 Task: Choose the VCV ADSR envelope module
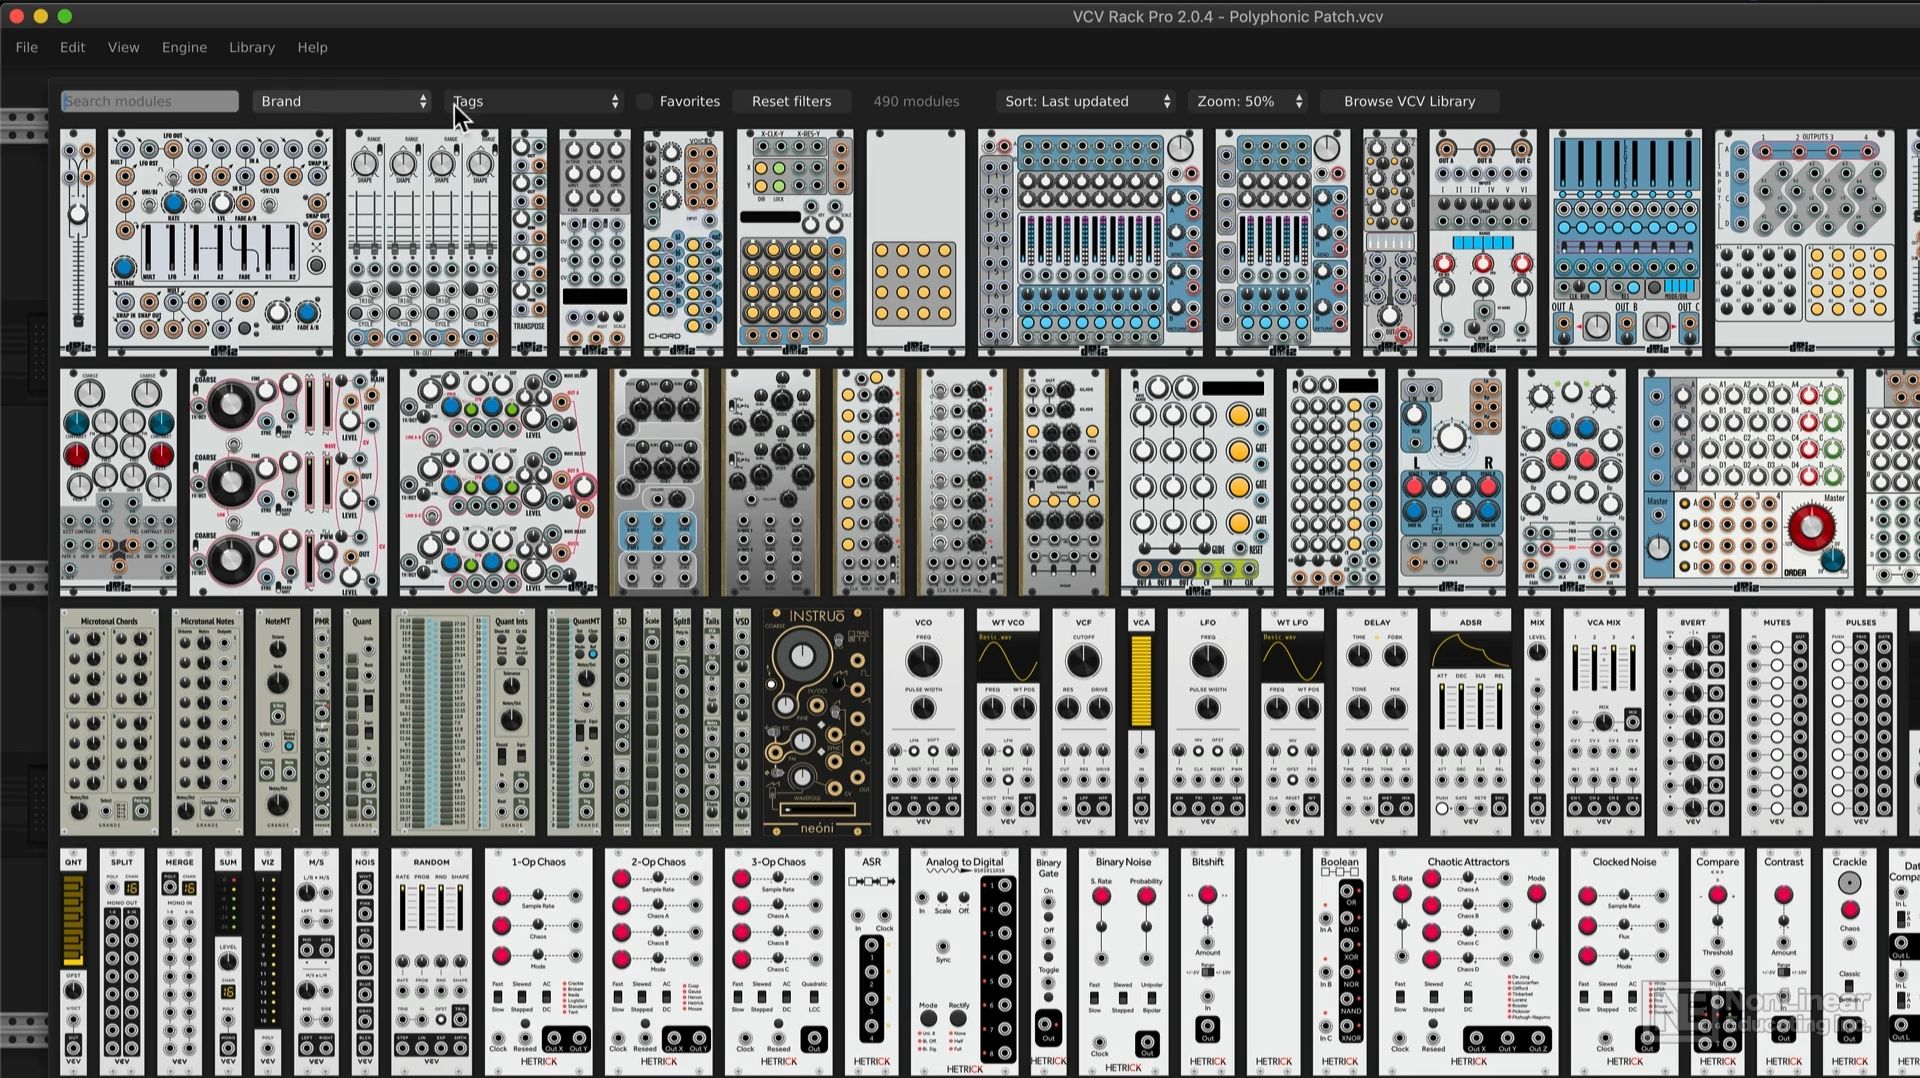[1470, 722]
